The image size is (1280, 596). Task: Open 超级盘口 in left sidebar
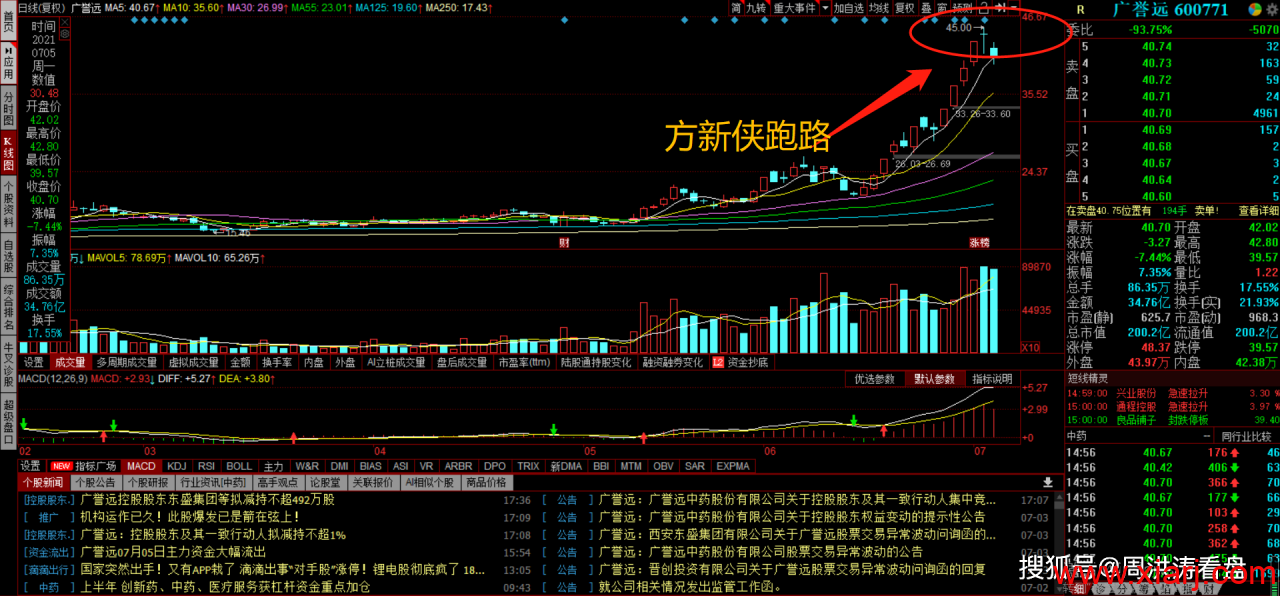tap(8, 421)
